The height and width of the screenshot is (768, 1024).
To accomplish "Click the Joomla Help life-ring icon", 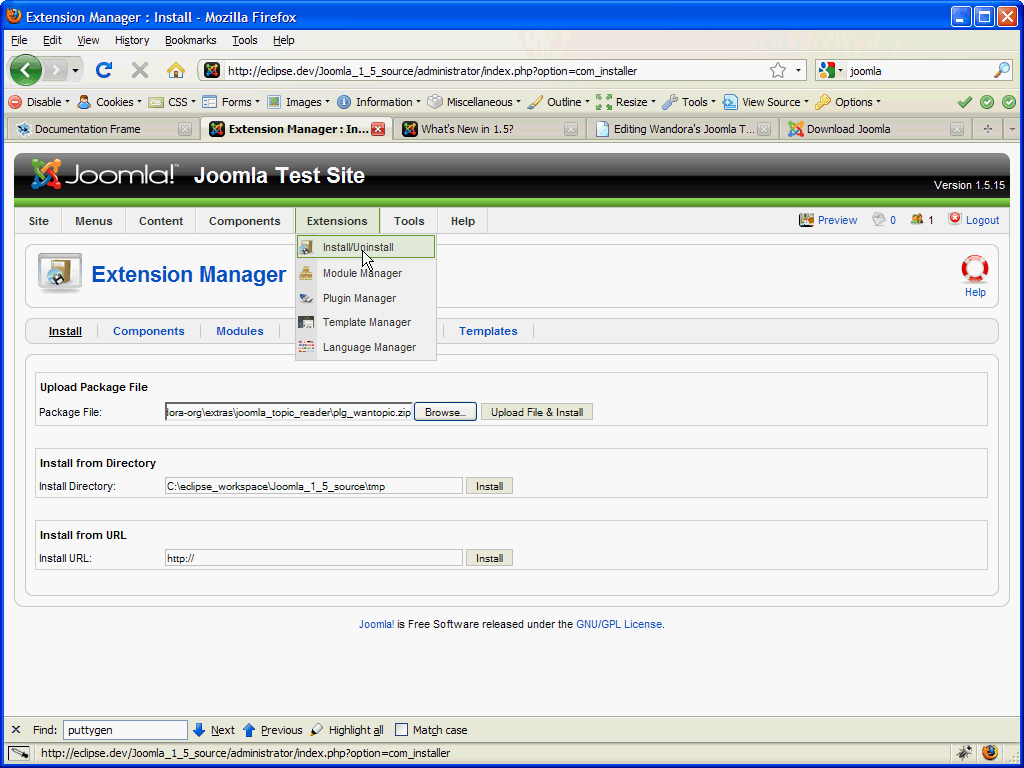I will [974, 270].
